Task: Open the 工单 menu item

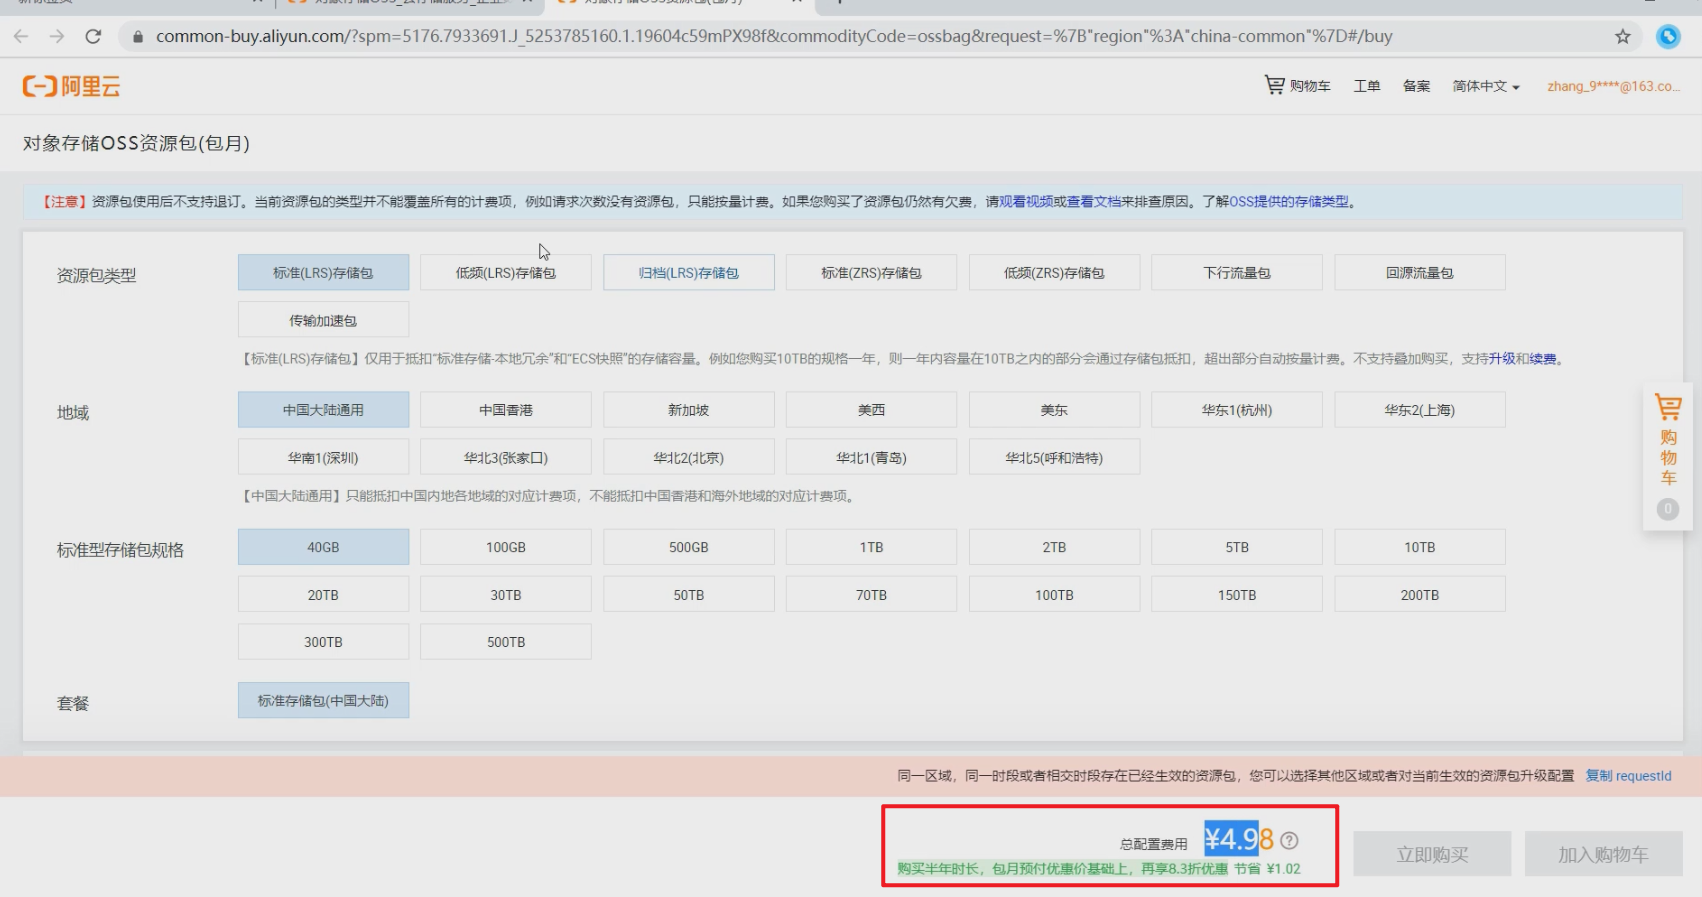Action: pyautogui.click(x=1366, y=87)
